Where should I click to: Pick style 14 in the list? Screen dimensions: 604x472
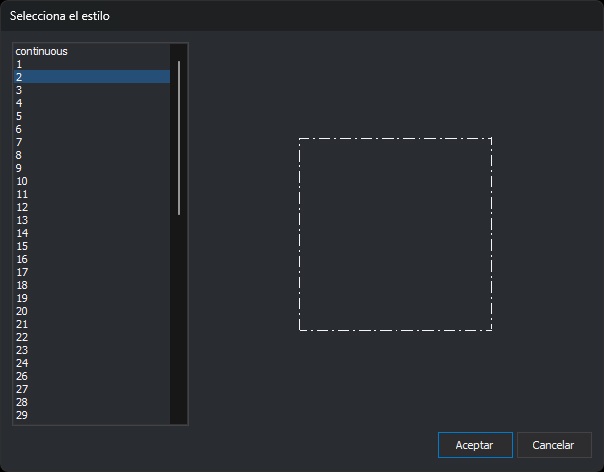click(x=92, y=233)
